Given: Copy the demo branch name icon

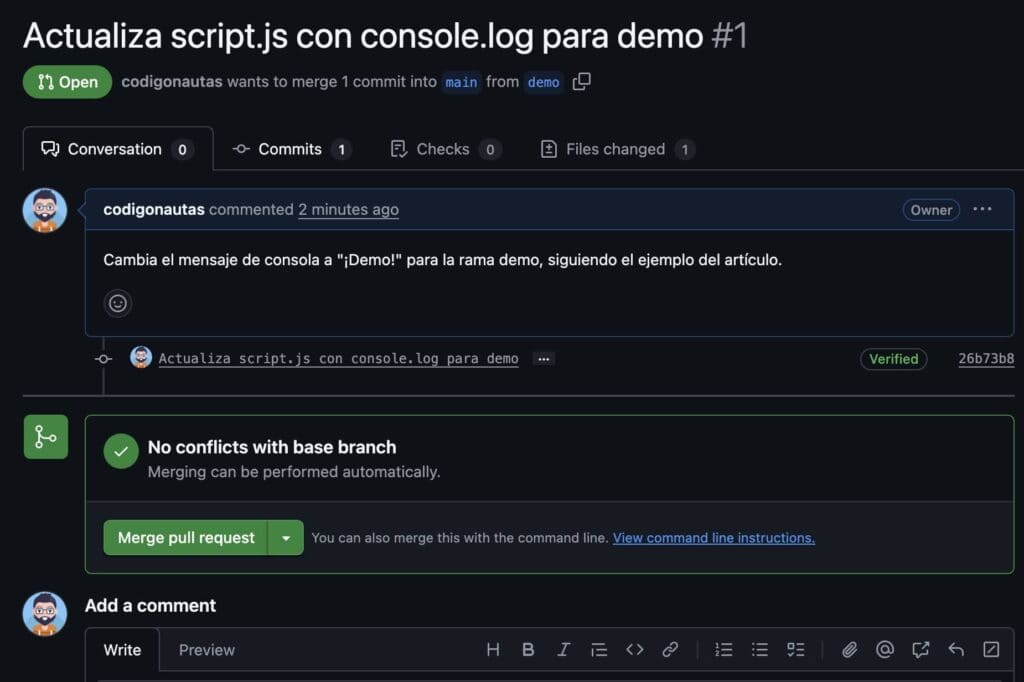Looking at the screenshot, I should [x=581, y=82].
